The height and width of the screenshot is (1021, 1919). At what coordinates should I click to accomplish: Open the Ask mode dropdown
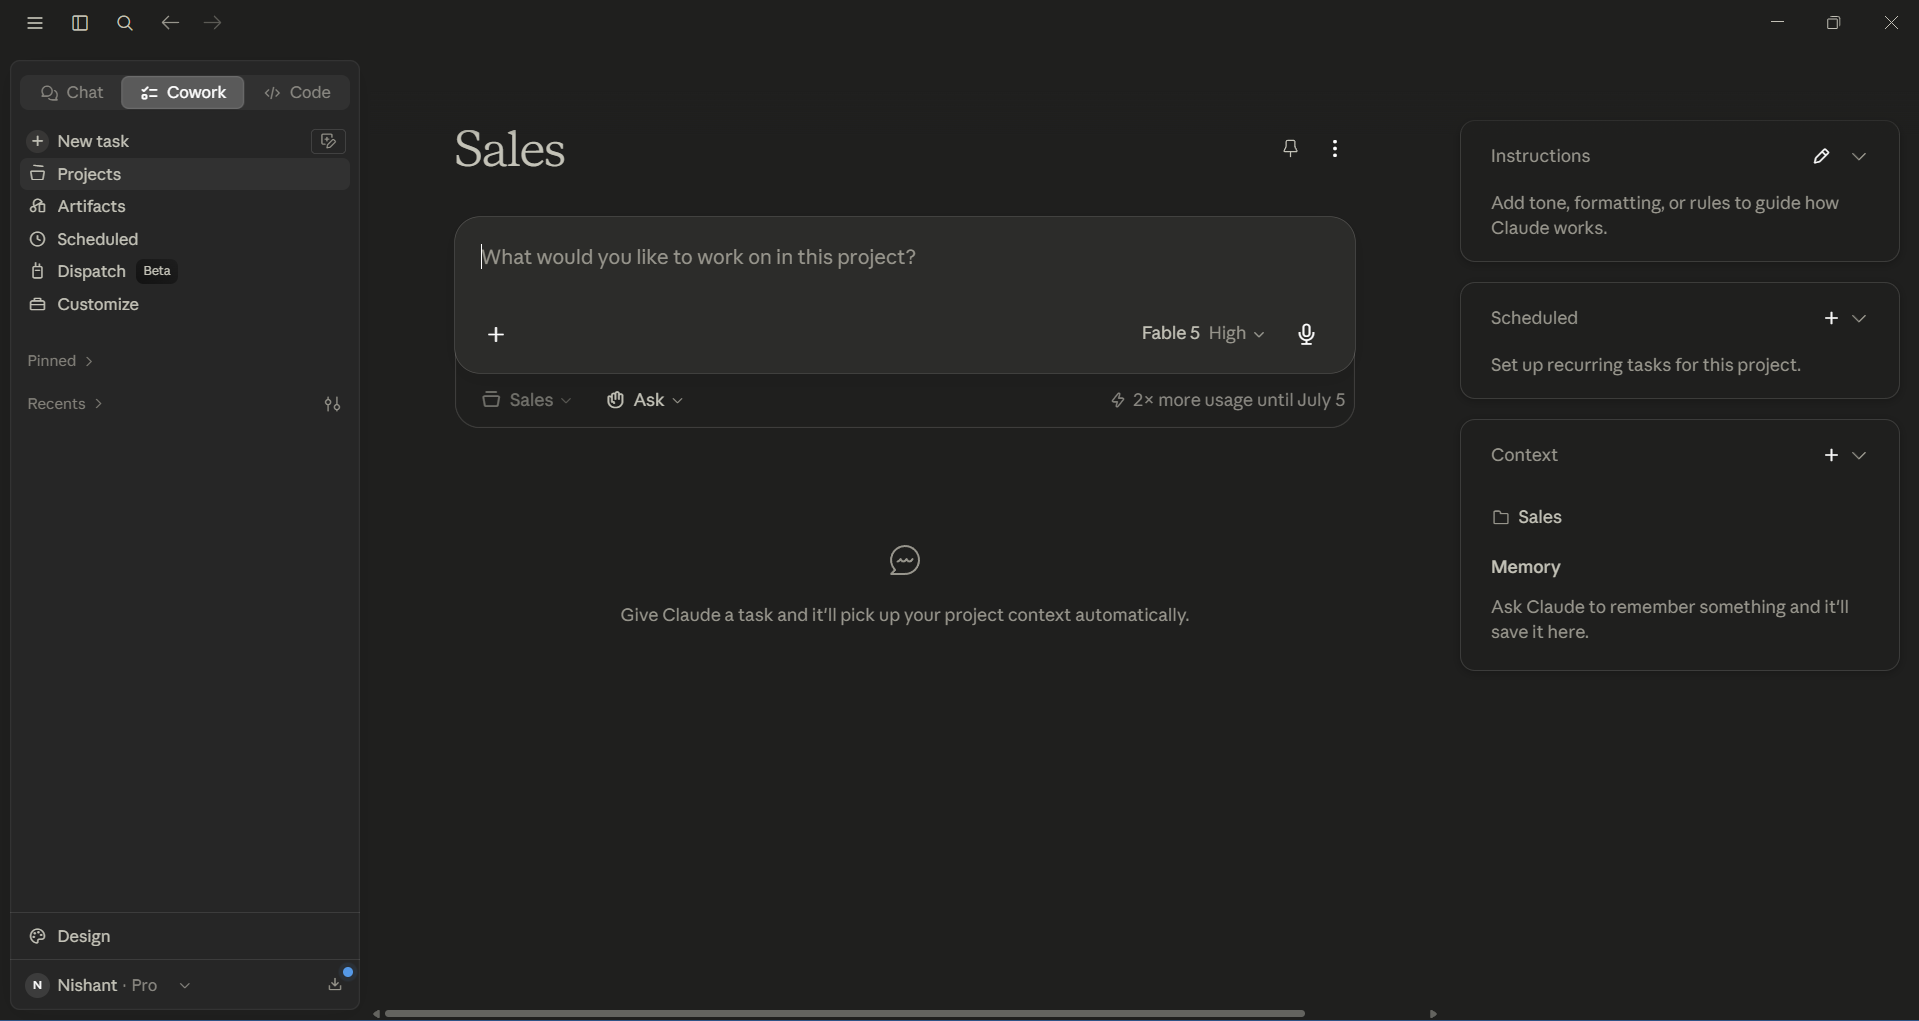(x=646, y=401)
